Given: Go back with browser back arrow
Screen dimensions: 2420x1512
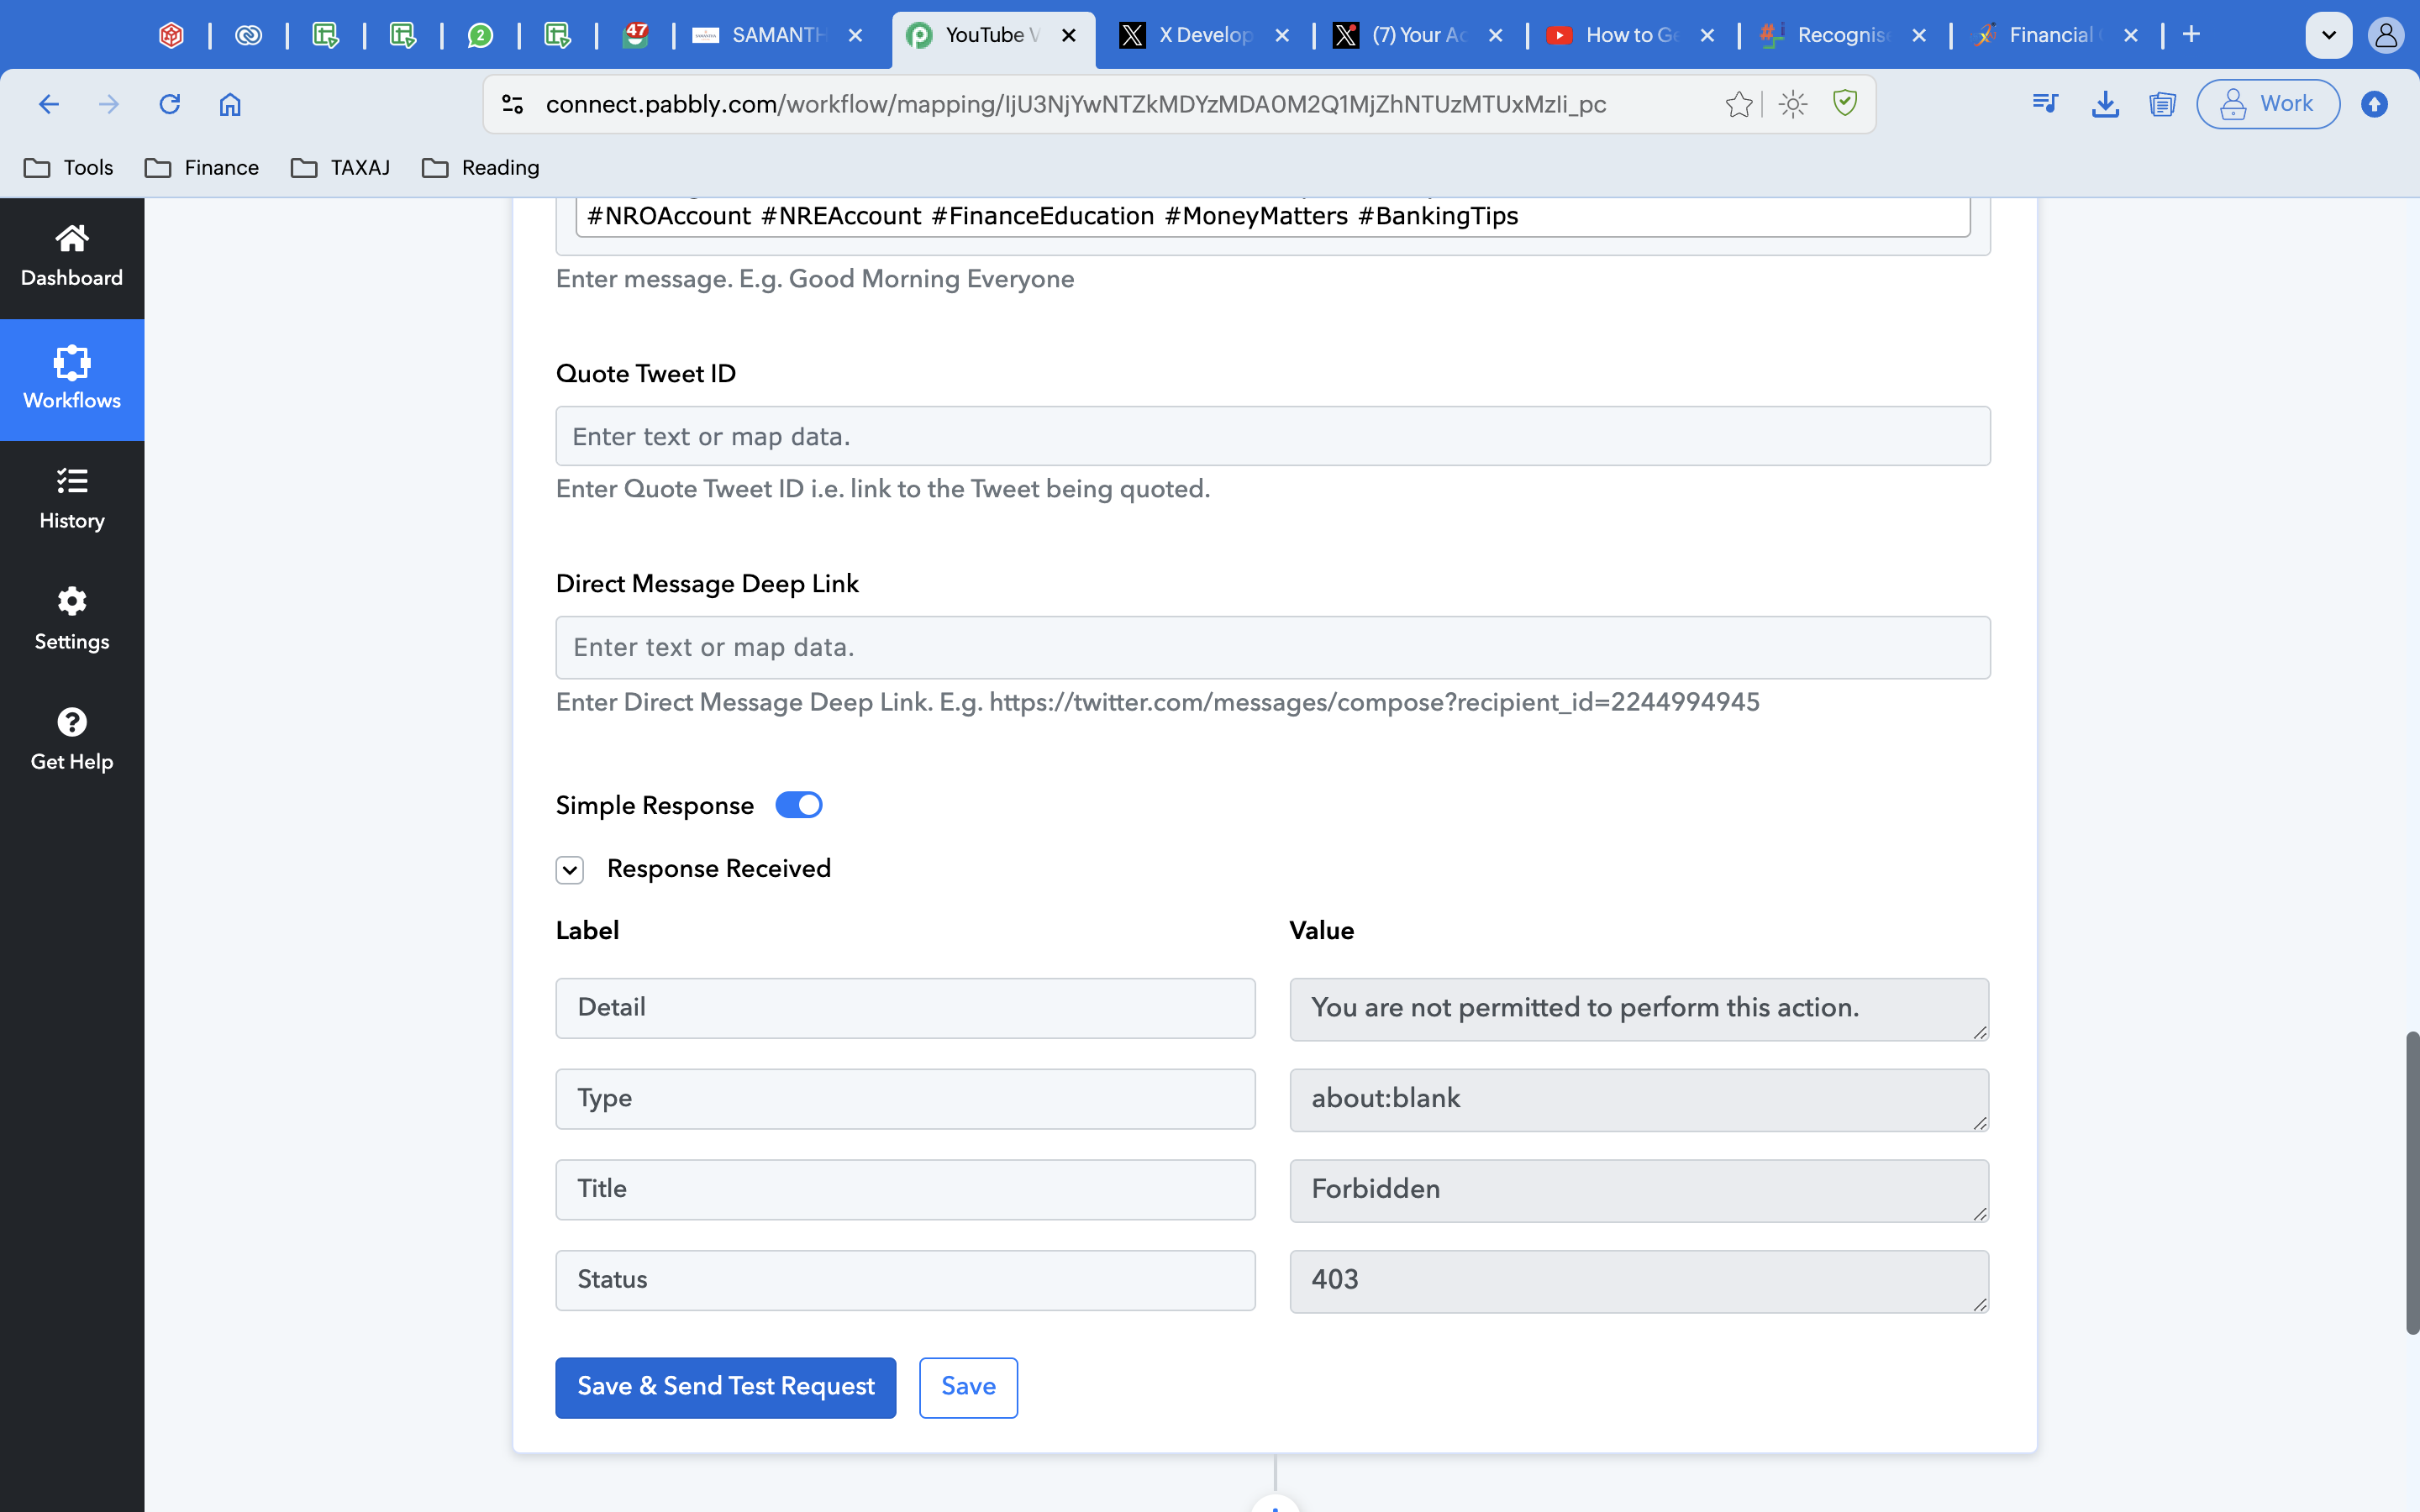Looking at the screenshot, I should point(49,104).
